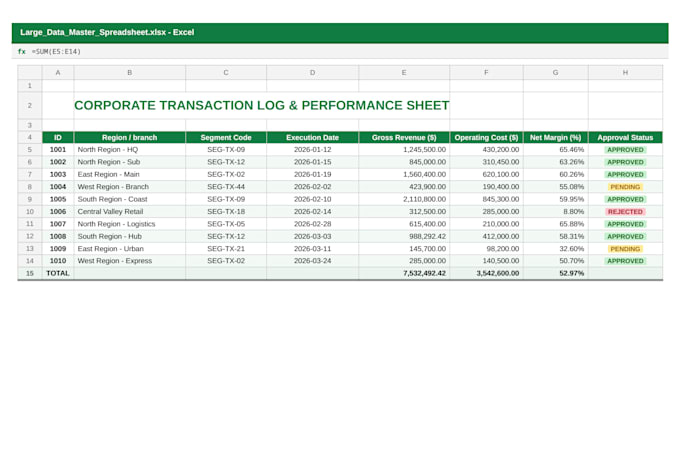680x459 pixels.
Task: Select column H header
Action: 625,72
